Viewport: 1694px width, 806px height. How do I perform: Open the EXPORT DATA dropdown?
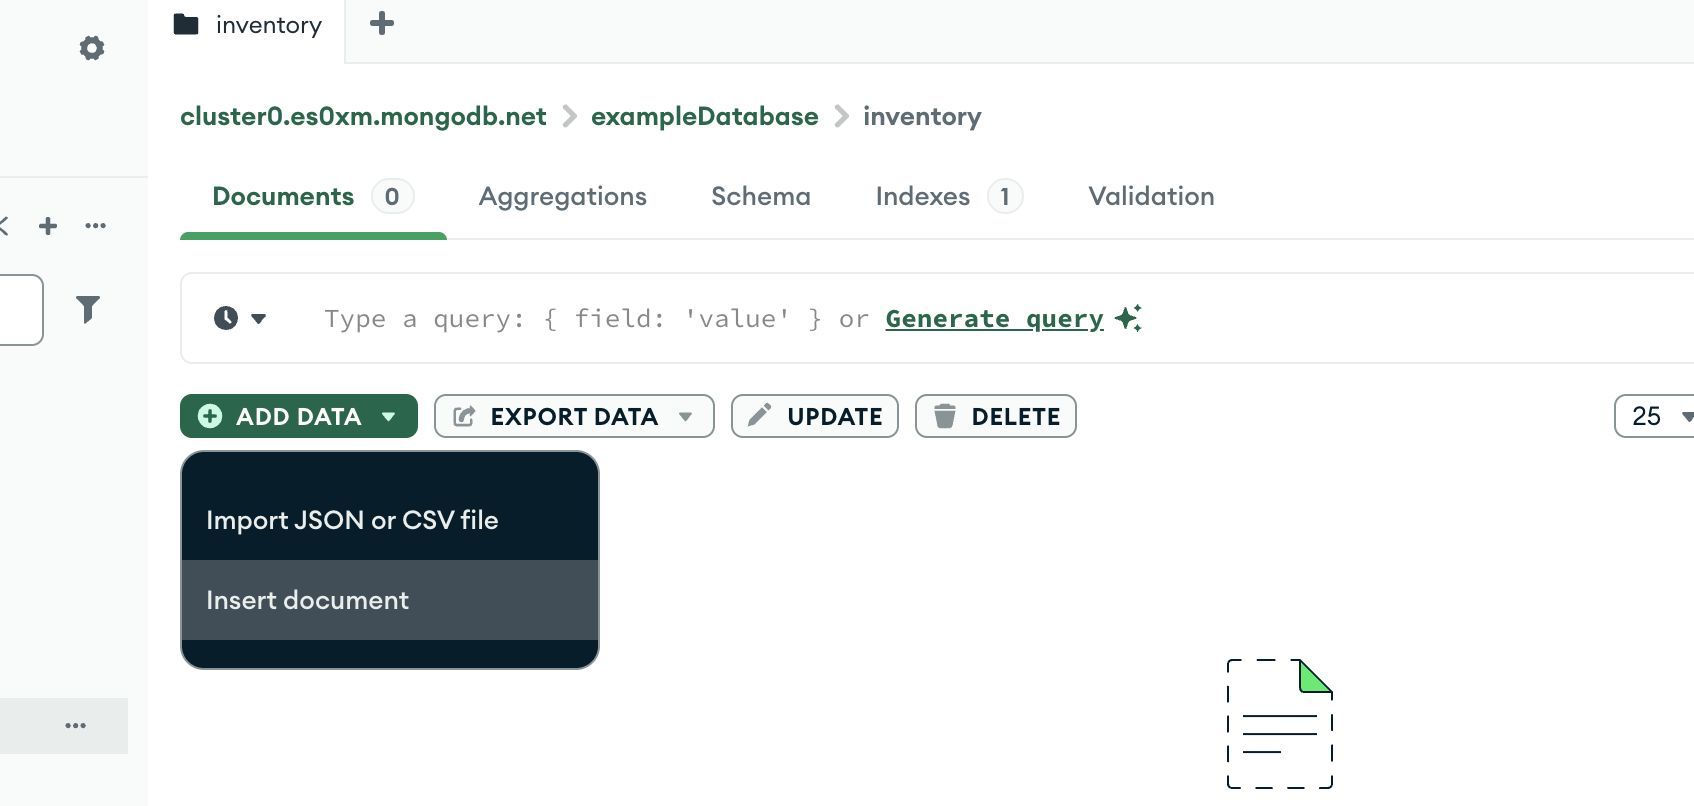pos(574,416)
